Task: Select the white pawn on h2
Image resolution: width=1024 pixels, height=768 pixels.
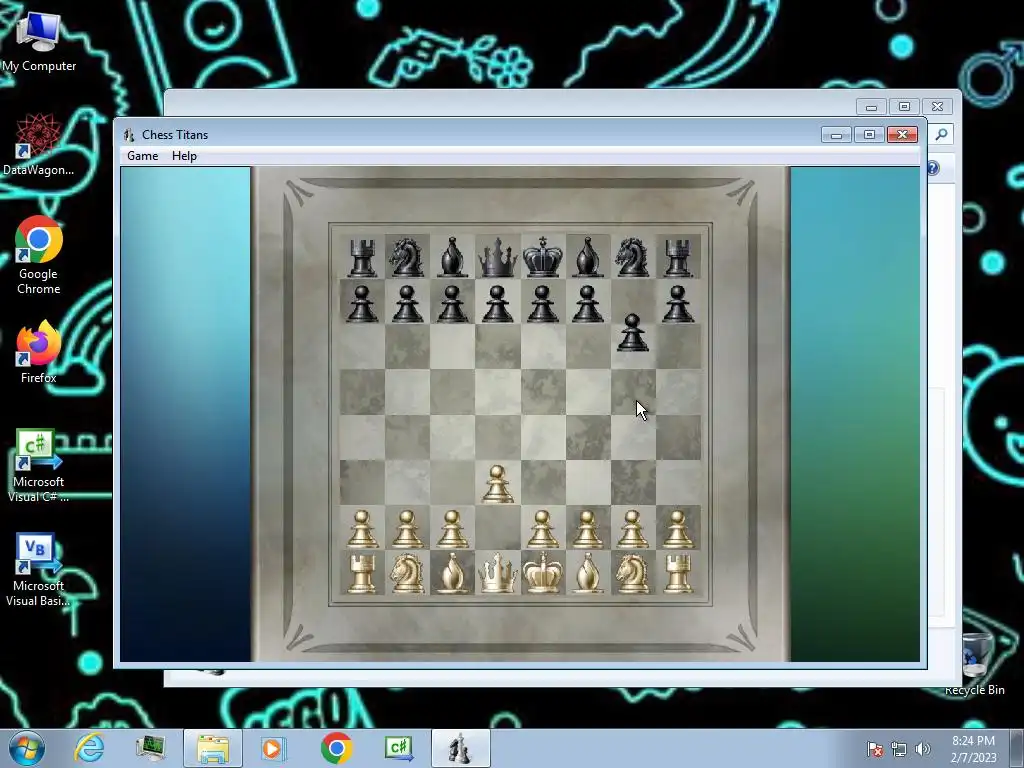Action: pyautogui.click(x=678, y=529)
